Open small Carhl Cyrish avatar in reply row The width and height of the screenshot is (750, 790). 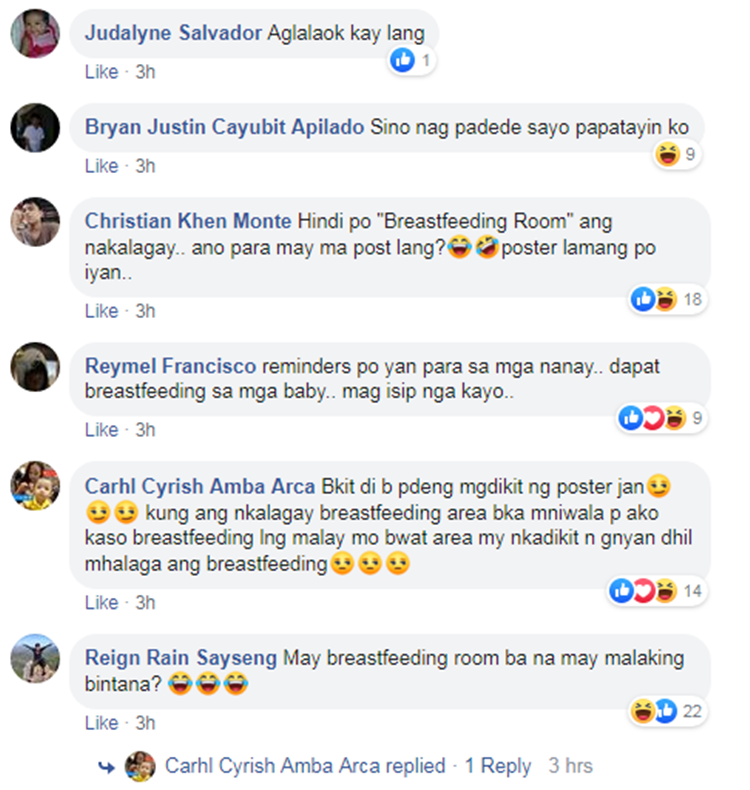tap(140, 766)
